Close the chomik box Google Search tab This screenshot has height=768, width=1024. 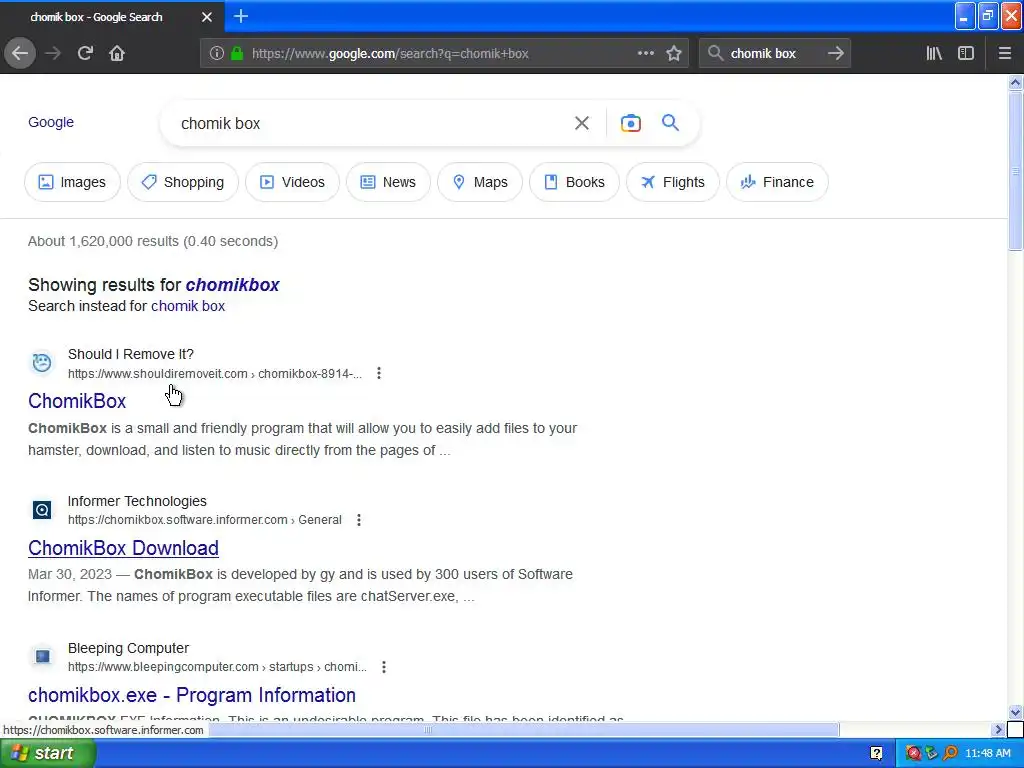(x=206, y=17)
